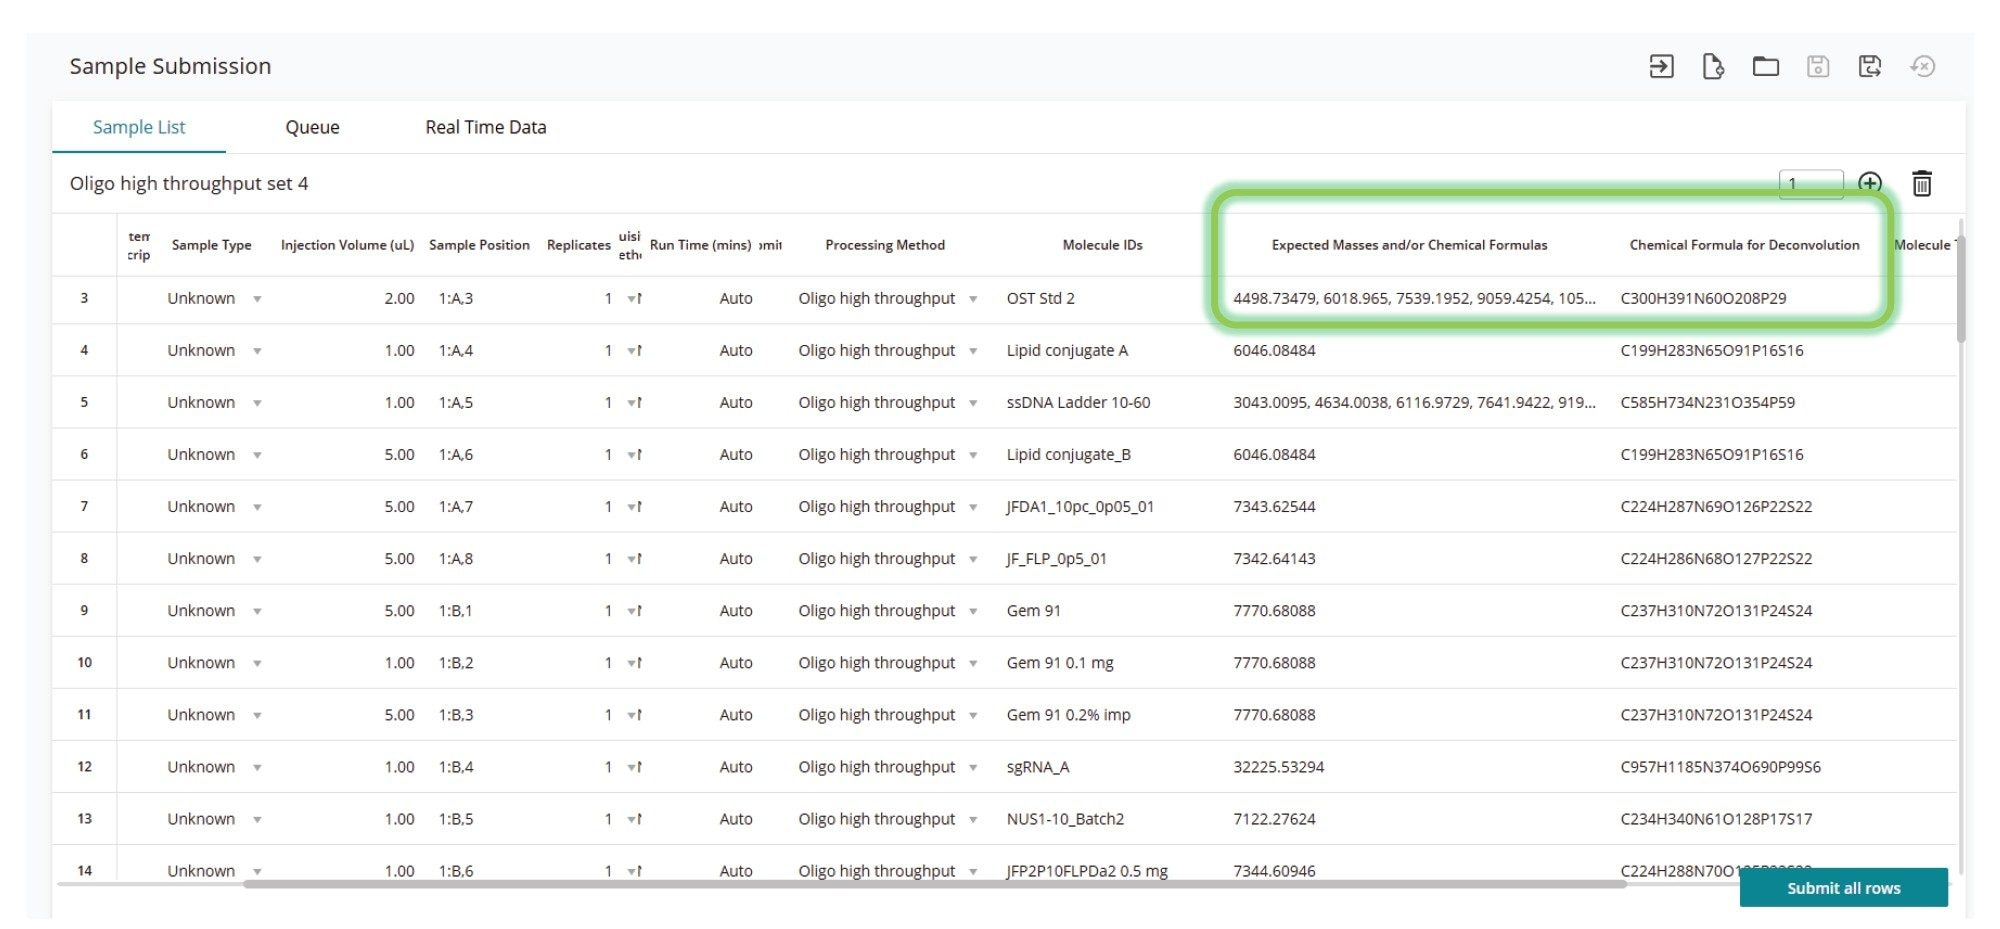
Task: Select the Sample List tab label
Action: [139, 127]
